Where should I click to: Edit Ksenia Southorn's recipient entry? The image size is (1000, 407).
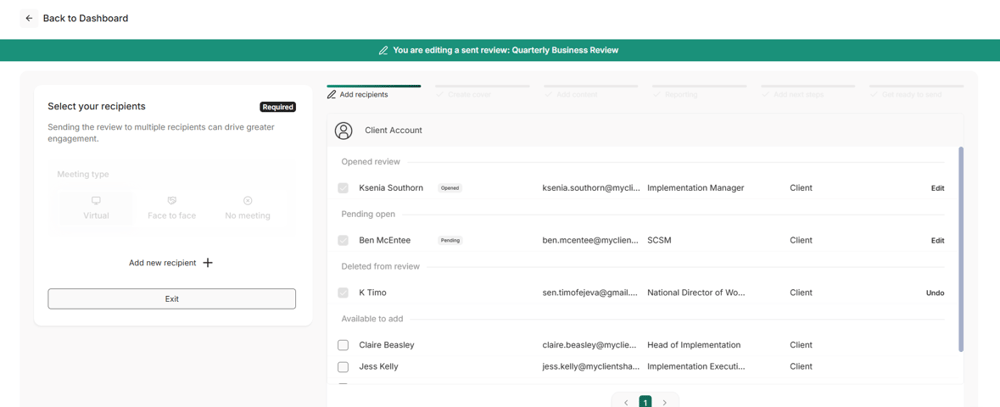(938, 188)
